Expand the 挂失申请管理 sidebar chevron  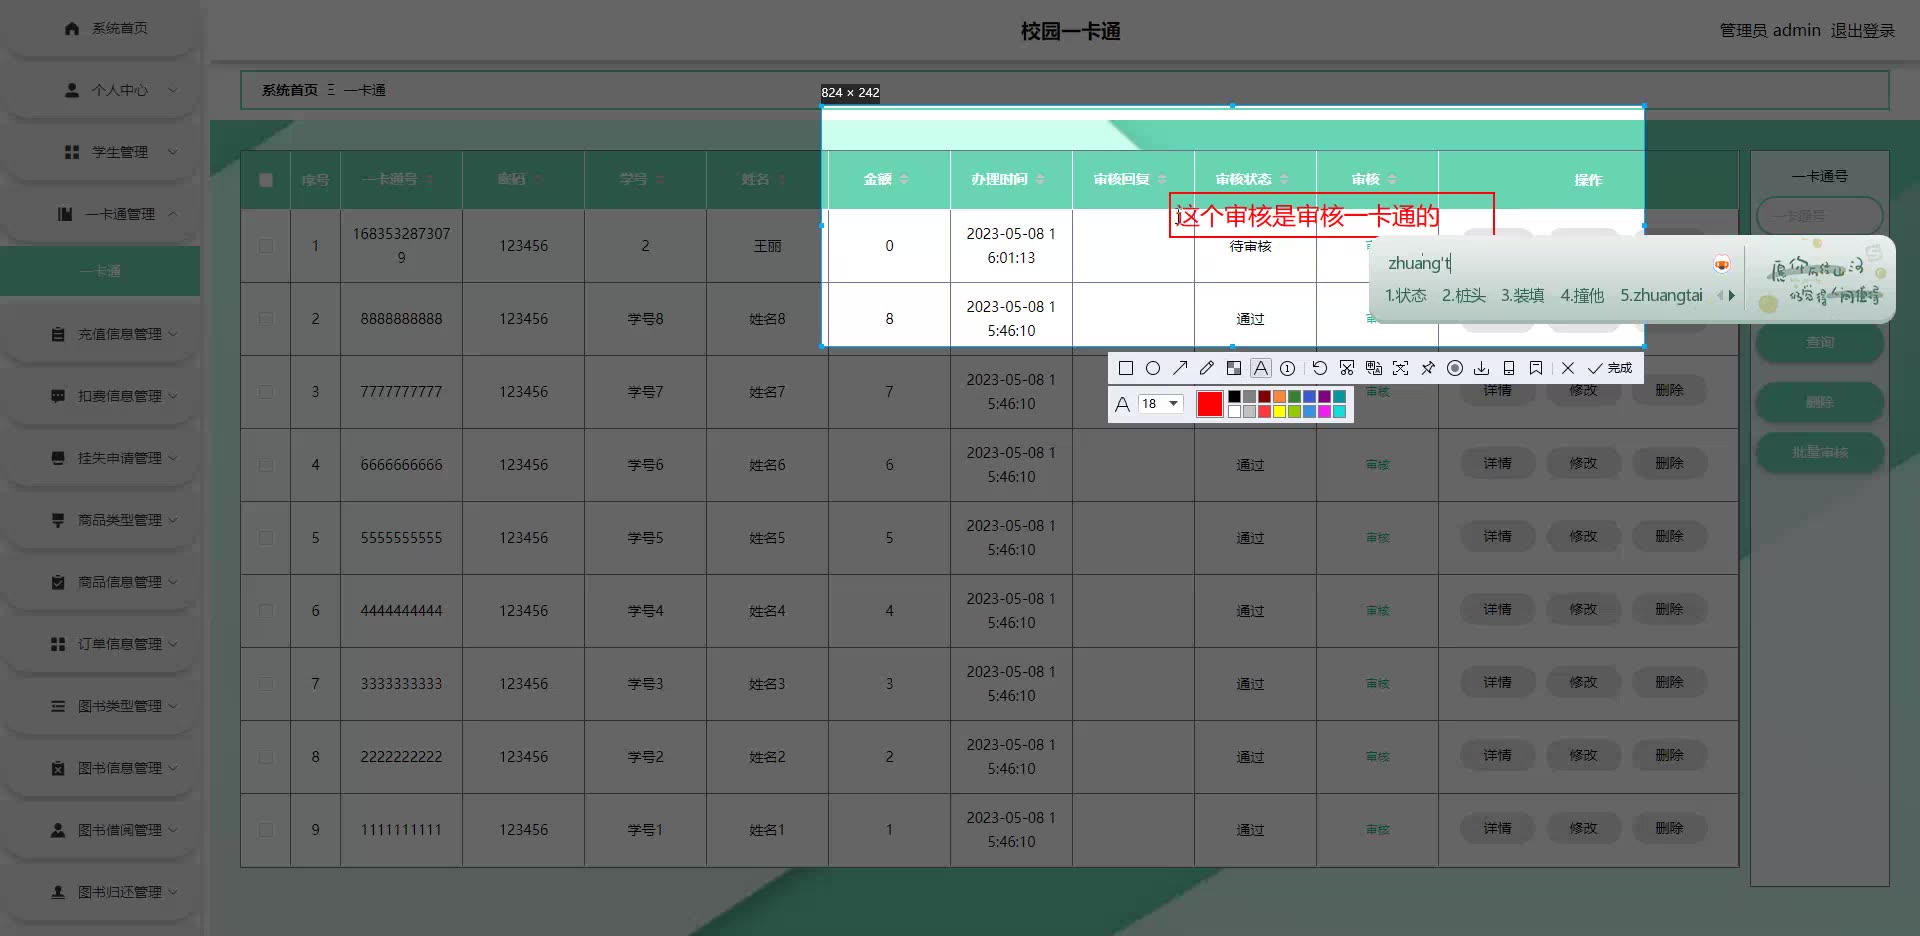tap(173, 458)
